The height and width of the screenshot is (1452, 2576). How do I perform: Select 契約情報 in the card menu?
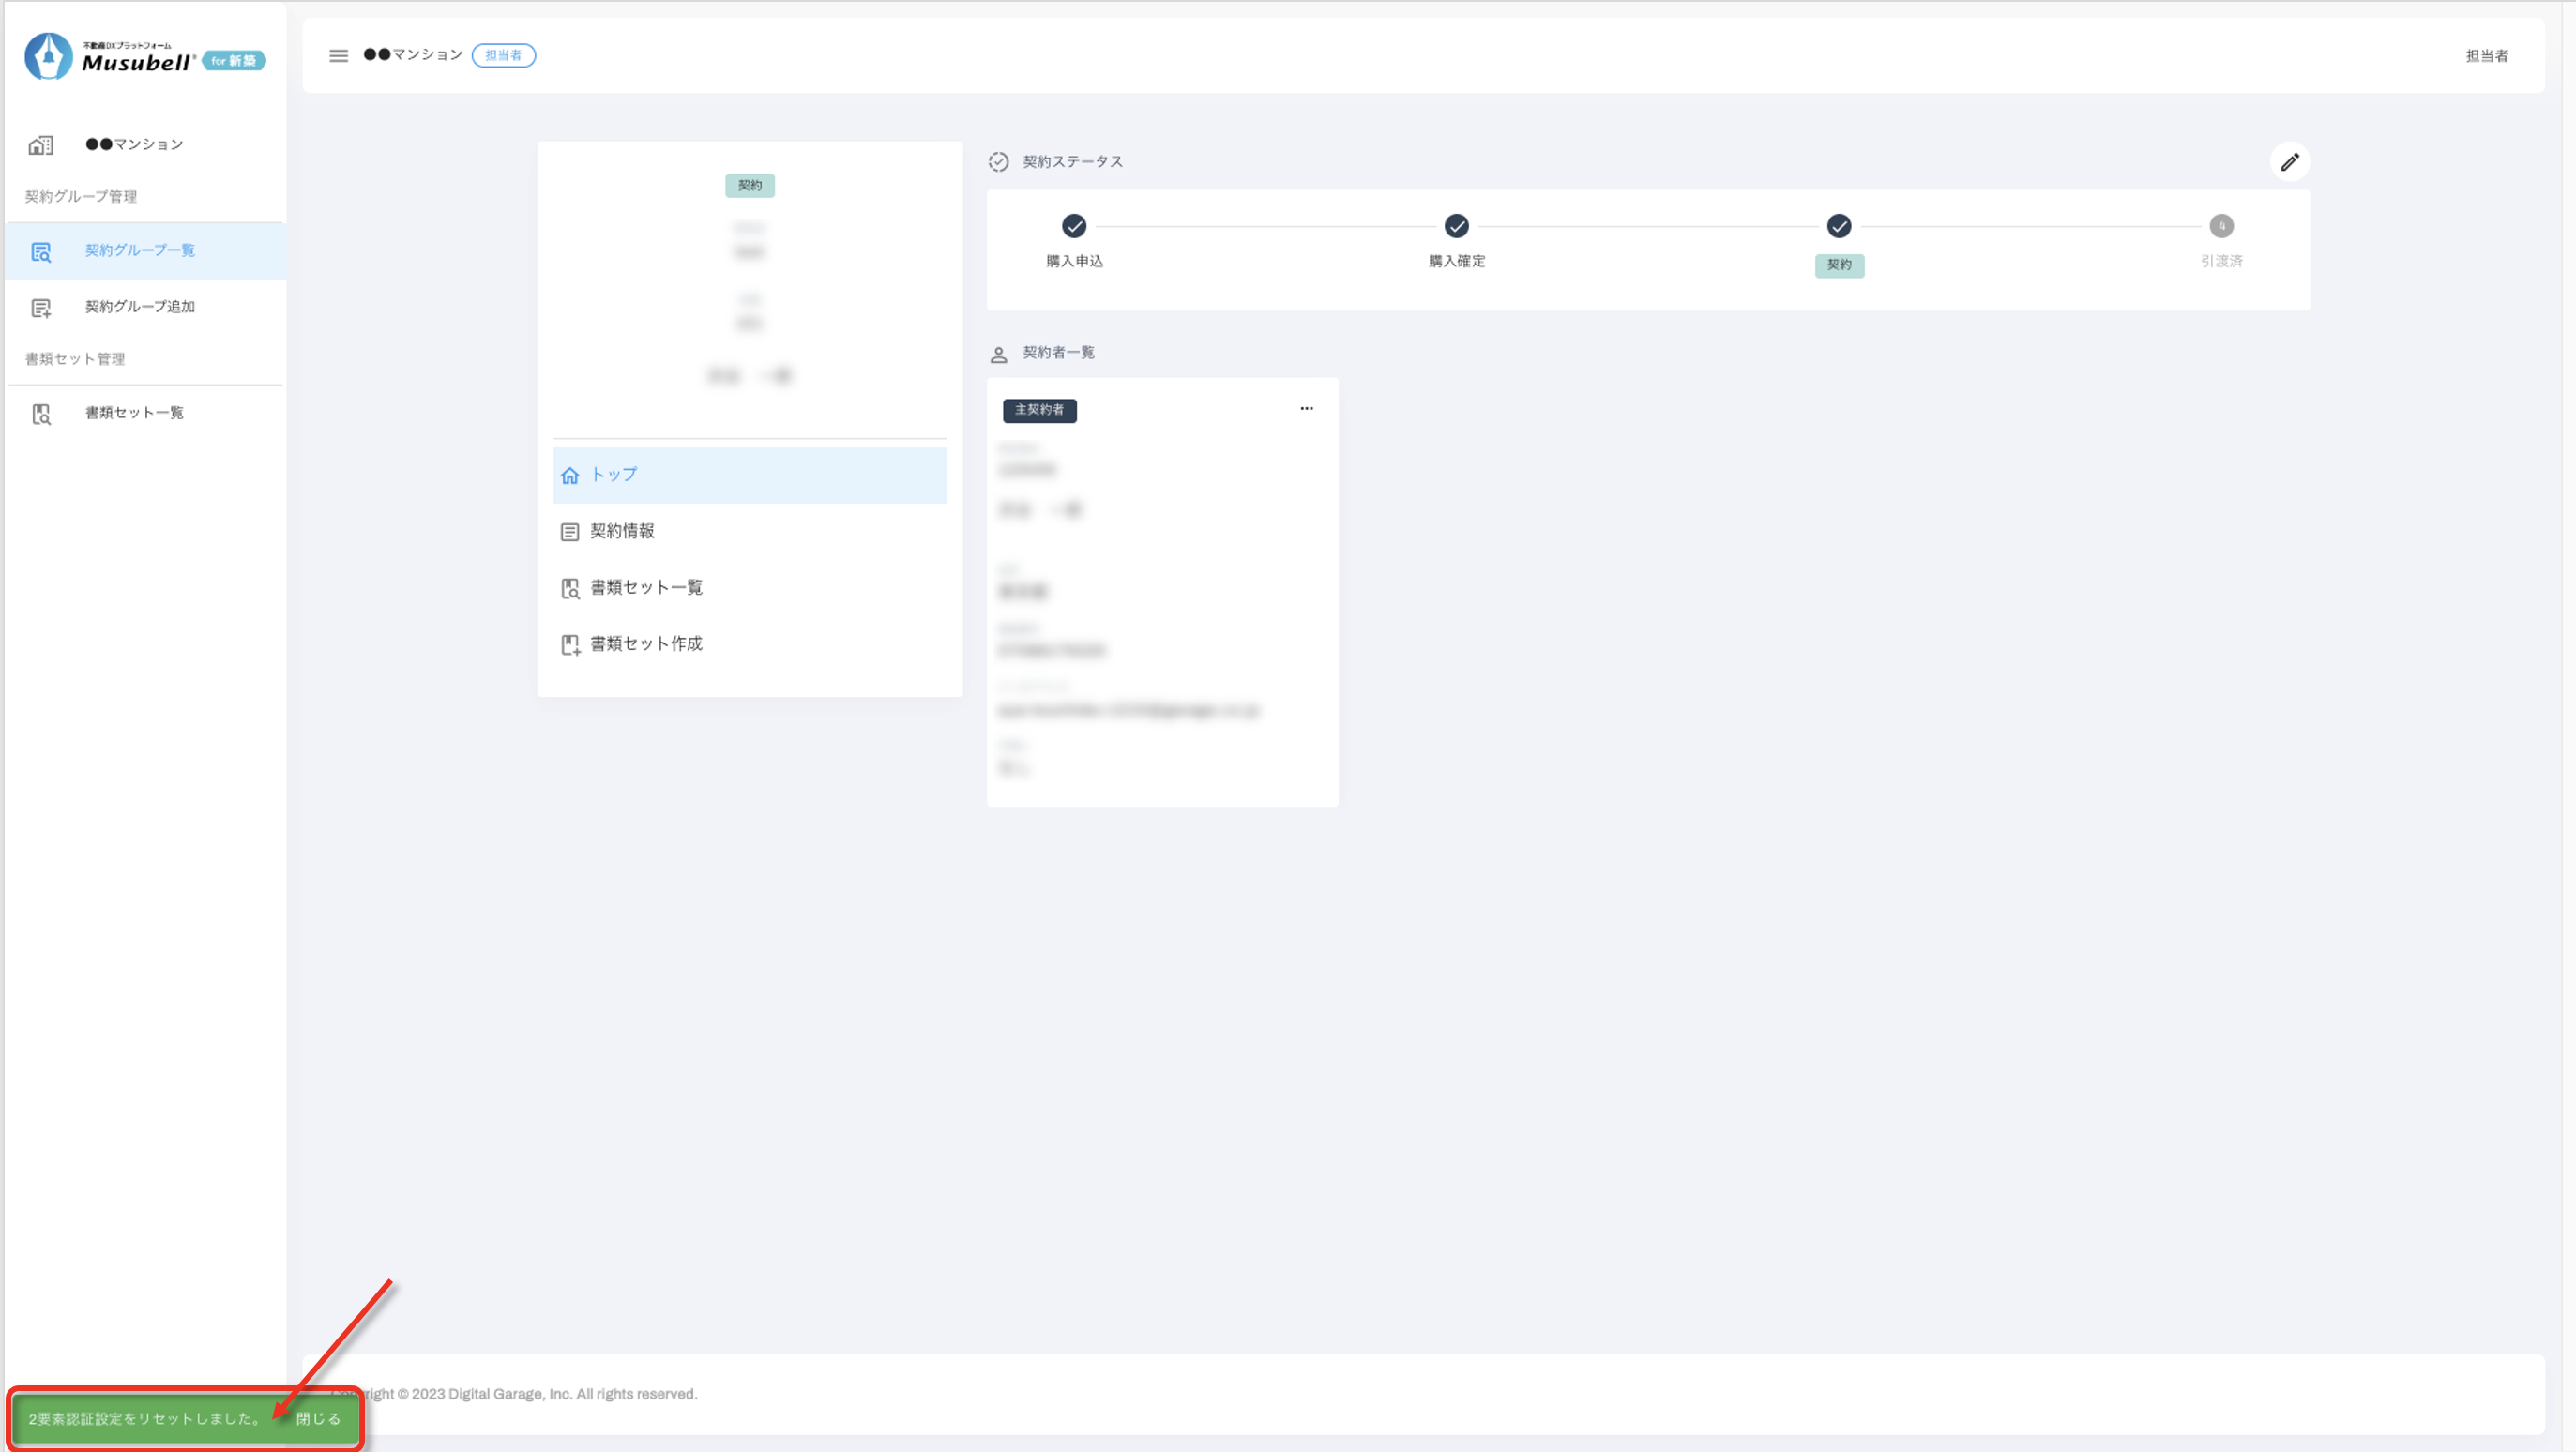pos(622,531)
